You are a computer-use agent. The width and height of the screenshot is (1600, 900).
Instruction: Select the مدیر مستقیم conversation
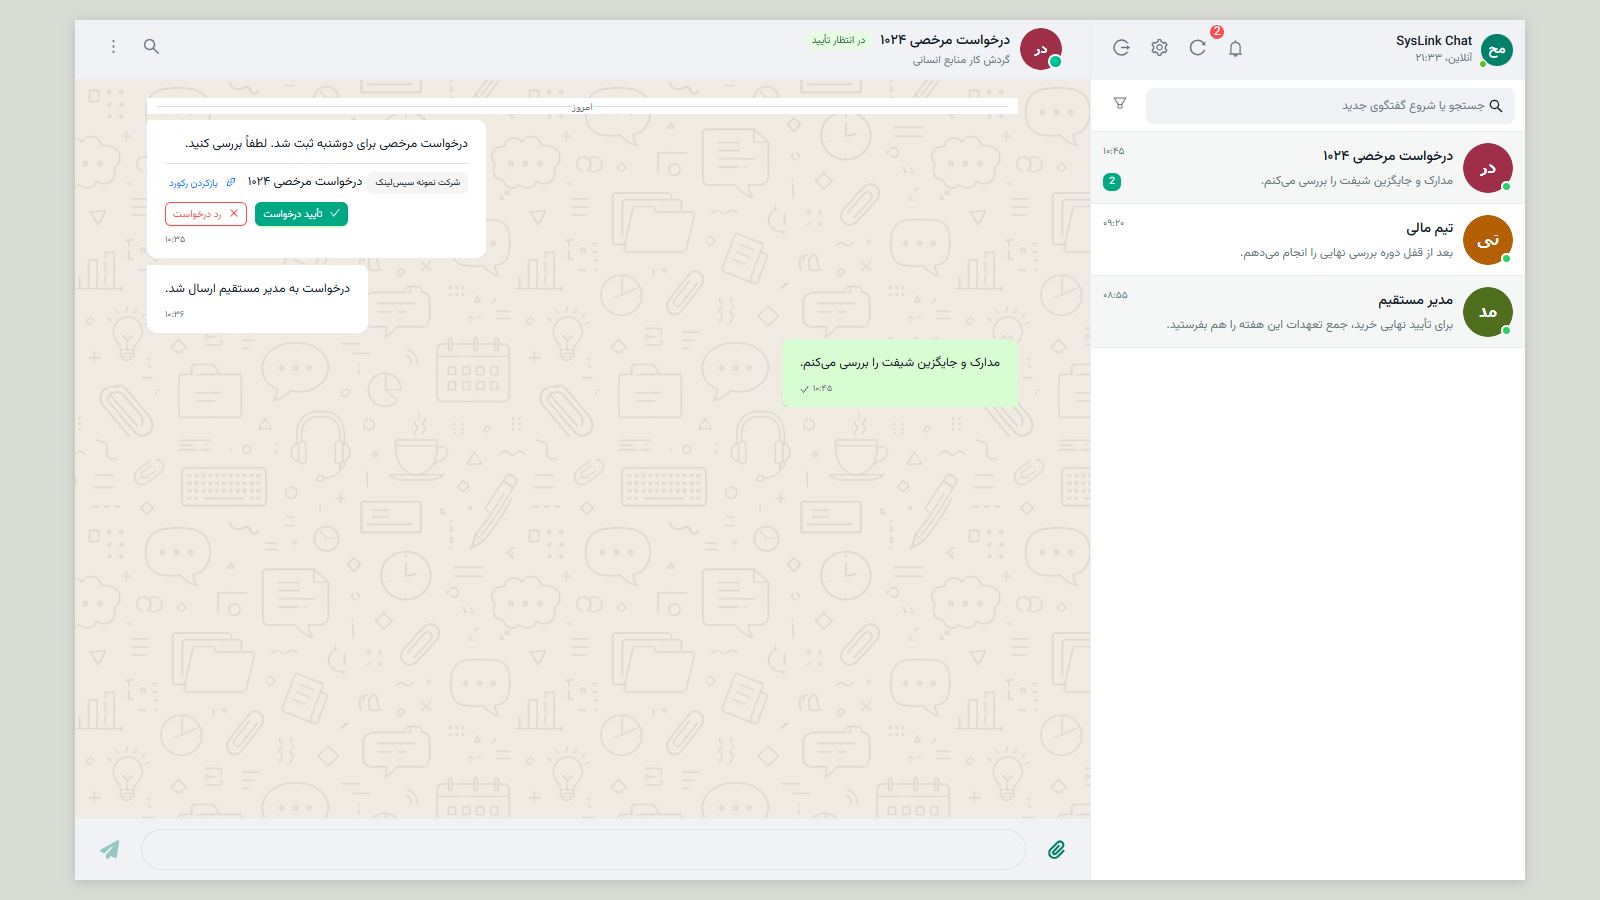point(1308,312)
